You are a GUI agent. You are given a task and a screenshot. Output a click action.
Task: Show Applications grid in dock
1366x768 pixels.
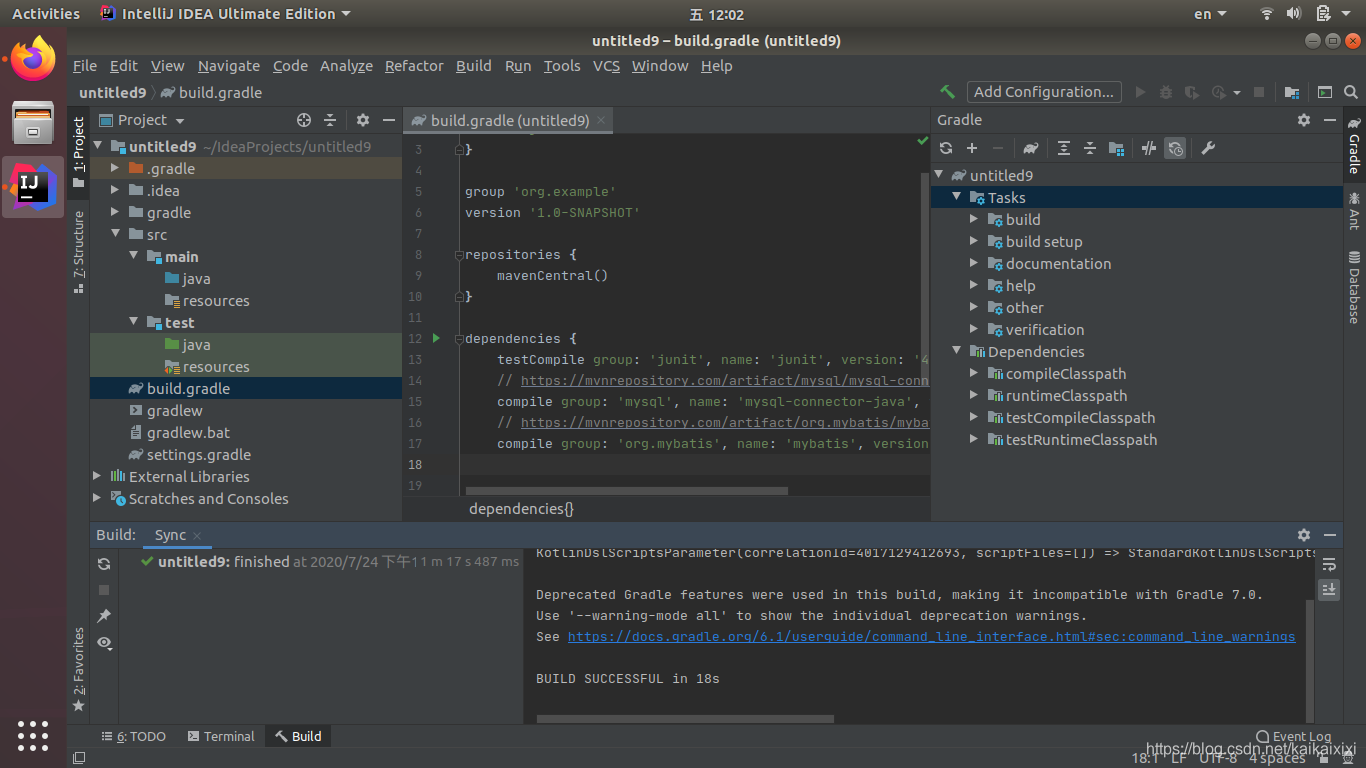(33, 736)
